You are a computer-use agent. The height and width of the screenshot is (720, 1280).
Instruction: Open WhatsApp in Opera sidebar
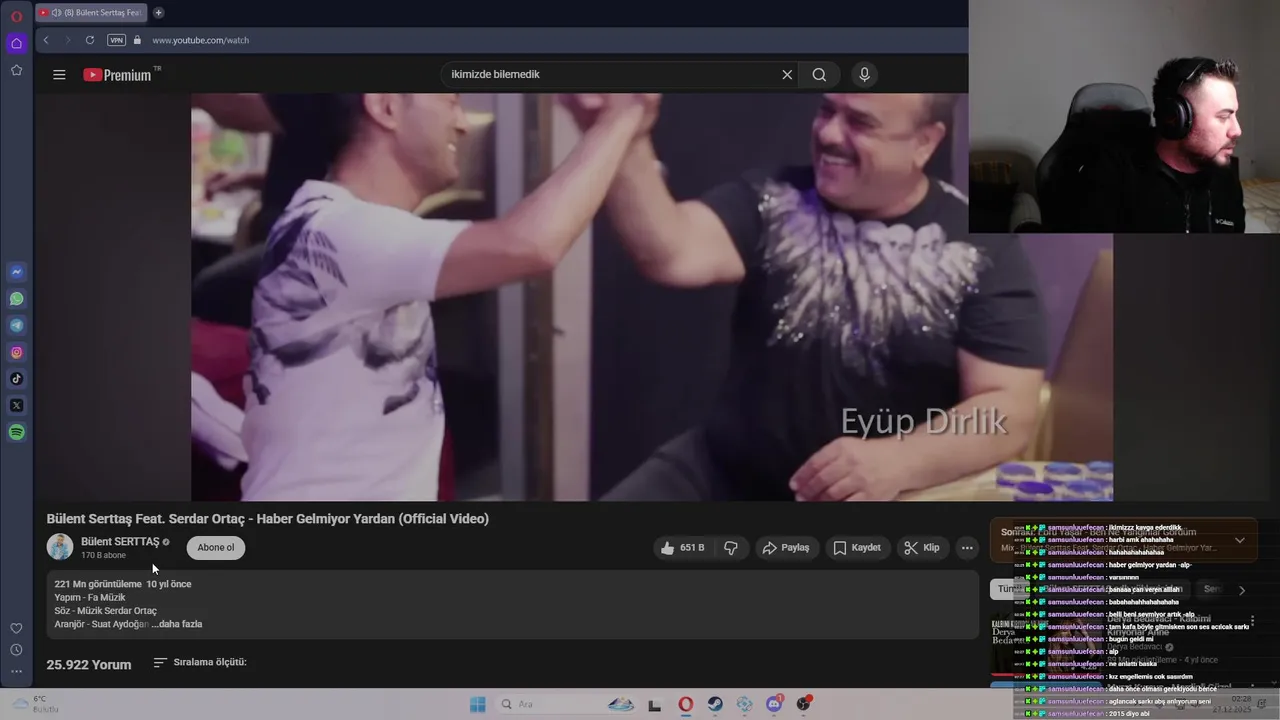pyautogui.click(x=17, y=299)
